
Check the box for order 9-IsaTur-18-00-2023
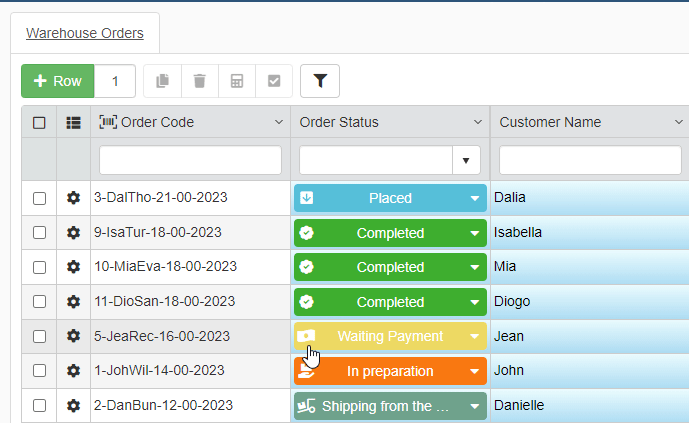click(x=39, y=233)
